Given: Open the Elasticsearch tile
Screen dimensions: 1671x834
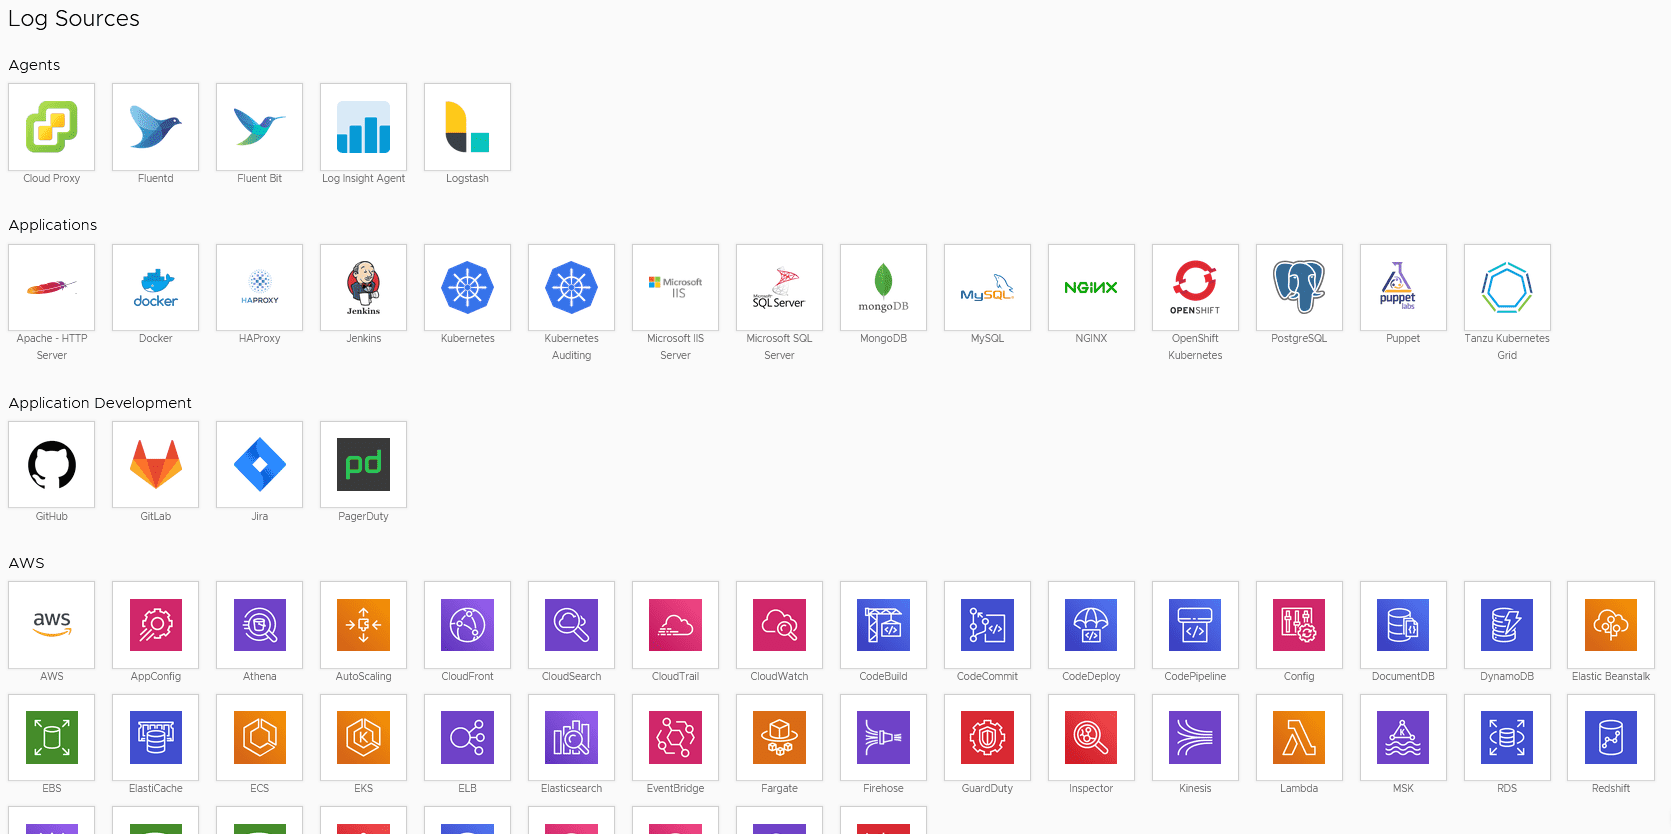Looking at the screenshot, I should pyautogui.click(x=572, y=738).
